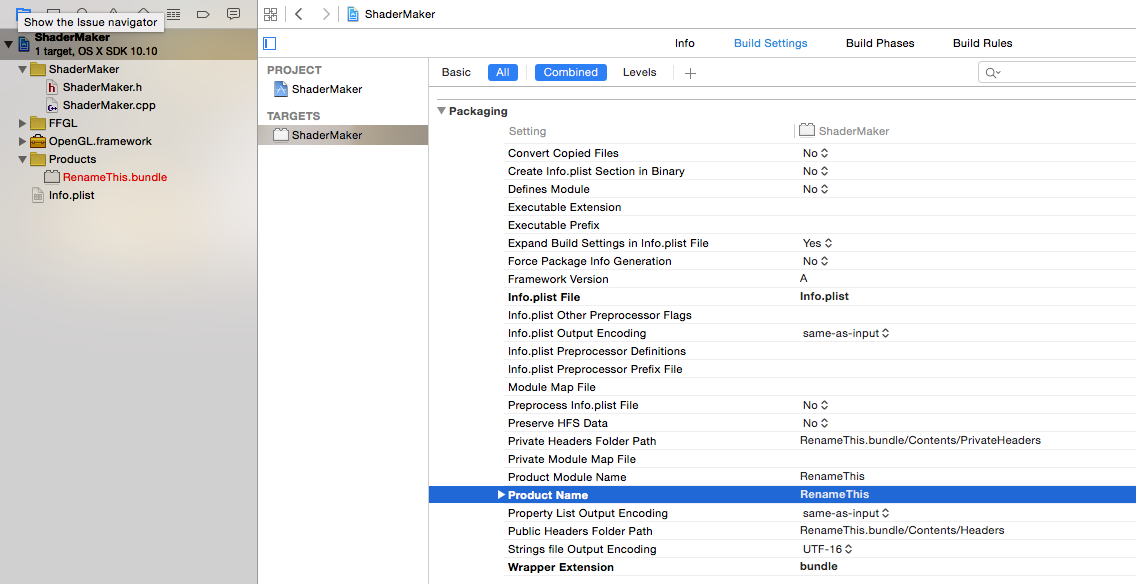The width and height of the screenshot is (1136, 584).
Task: Click the plus button to add build setting
Action: click(690, 73)
